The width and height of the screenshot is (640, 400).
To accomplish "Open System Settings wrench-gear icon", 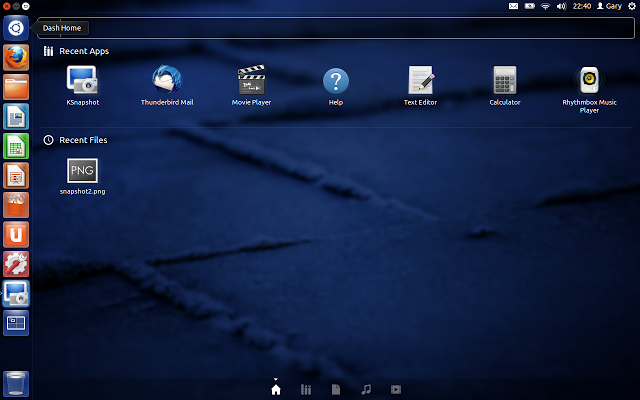I will pyautogui.click(x=16, y=264).
